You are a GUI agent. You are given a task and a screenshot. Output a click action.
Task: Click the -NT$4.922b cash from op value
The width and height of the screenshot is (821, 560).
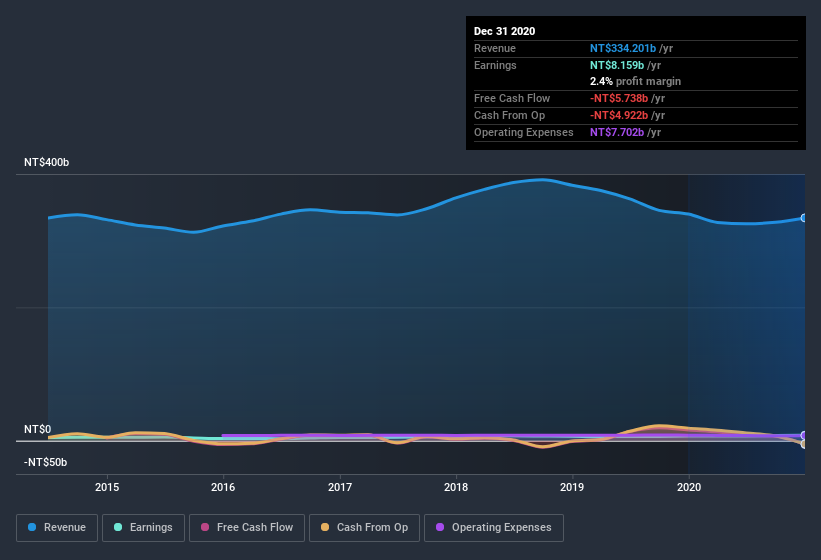click(x=619, y=115)
